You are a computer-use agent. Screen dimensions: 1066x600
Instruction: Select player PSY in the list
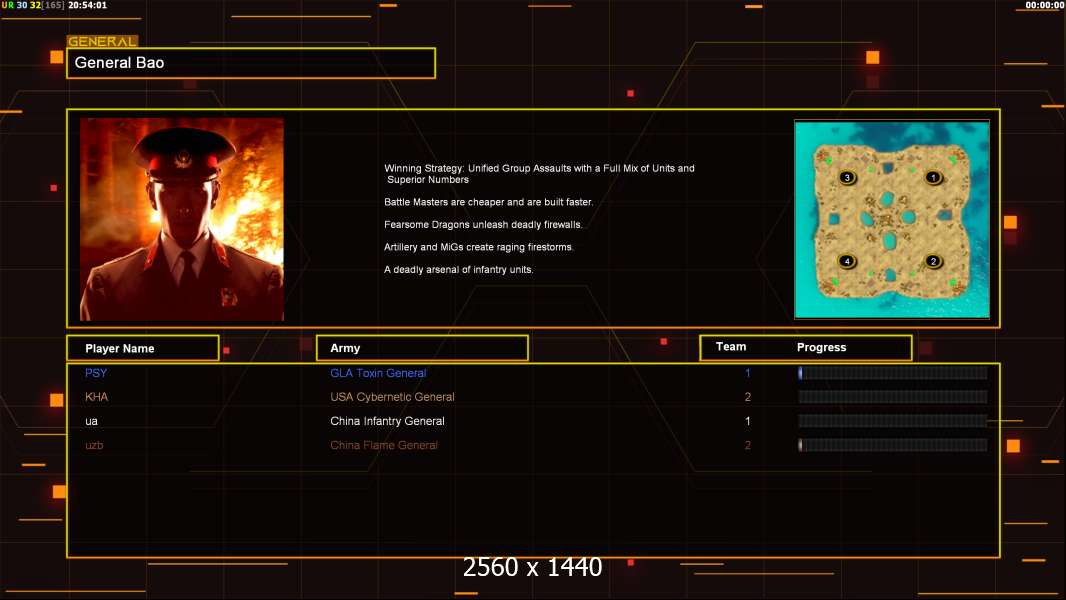pos(96,373)
